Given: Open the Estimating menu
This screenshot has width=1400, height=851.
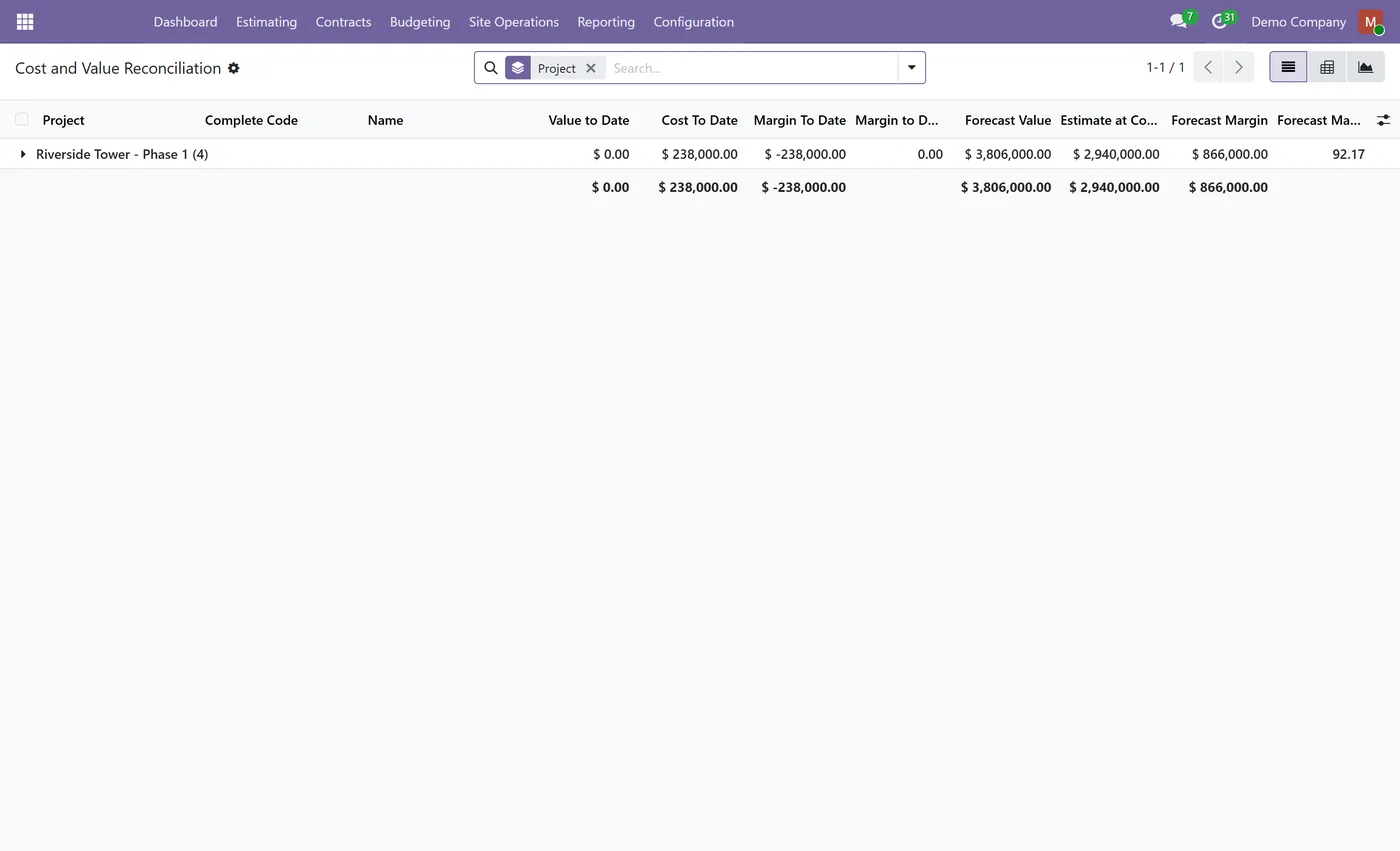Looking at the screenshot, I should [266, 21].
